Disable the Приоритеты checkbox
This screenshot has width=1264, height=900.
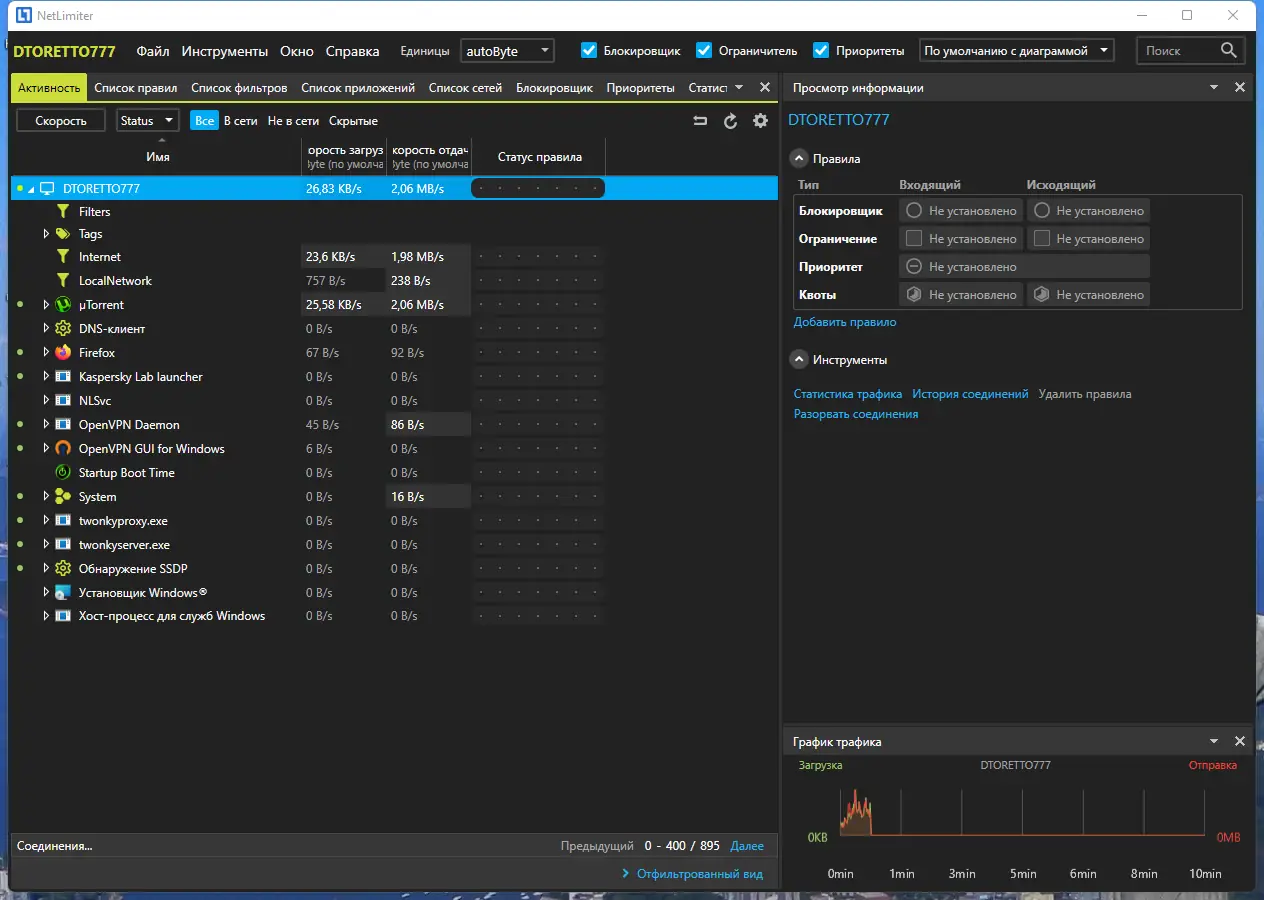[x=821, y=50]
